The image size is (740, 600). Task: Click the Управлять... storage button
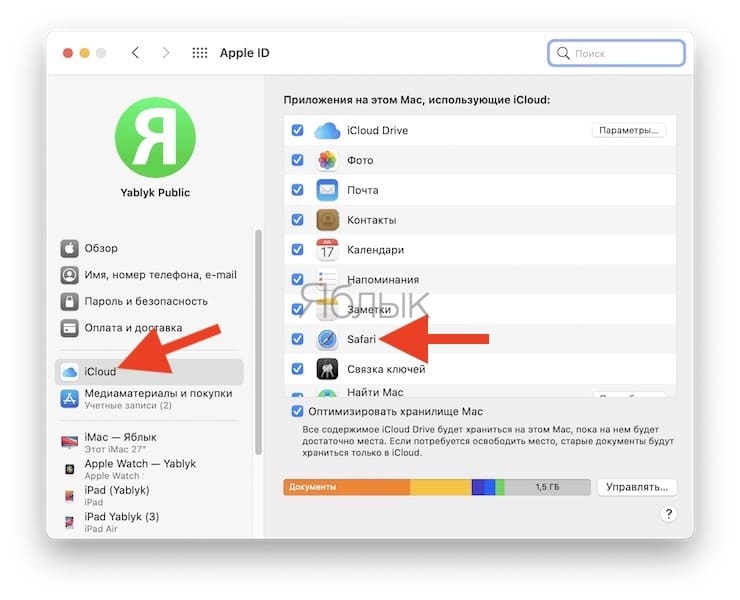click(637, 487)
